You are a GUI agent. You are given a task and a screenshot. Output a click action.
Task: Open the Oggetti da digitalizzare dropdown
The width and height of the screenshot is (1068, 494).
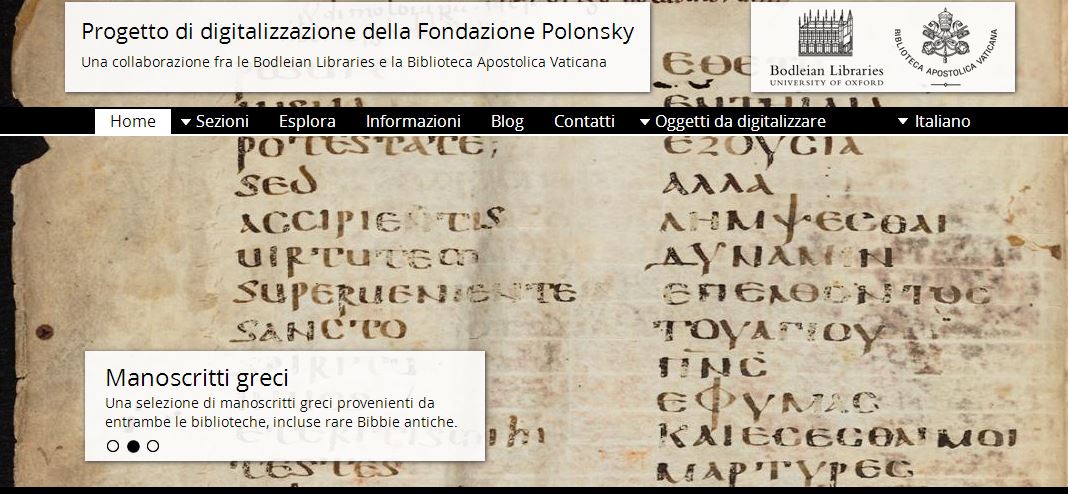(740, 121)
